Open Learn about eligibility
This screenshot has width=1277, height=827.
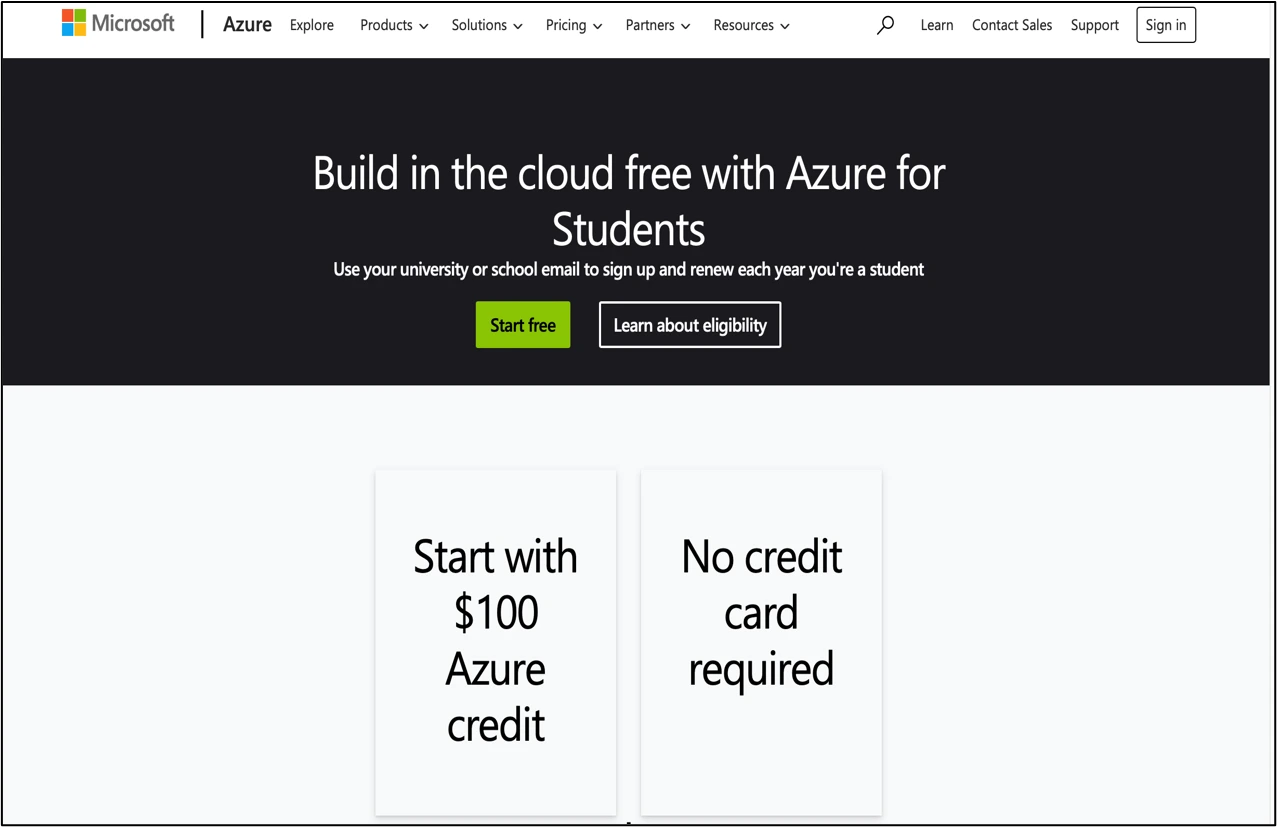pos(689,324)
